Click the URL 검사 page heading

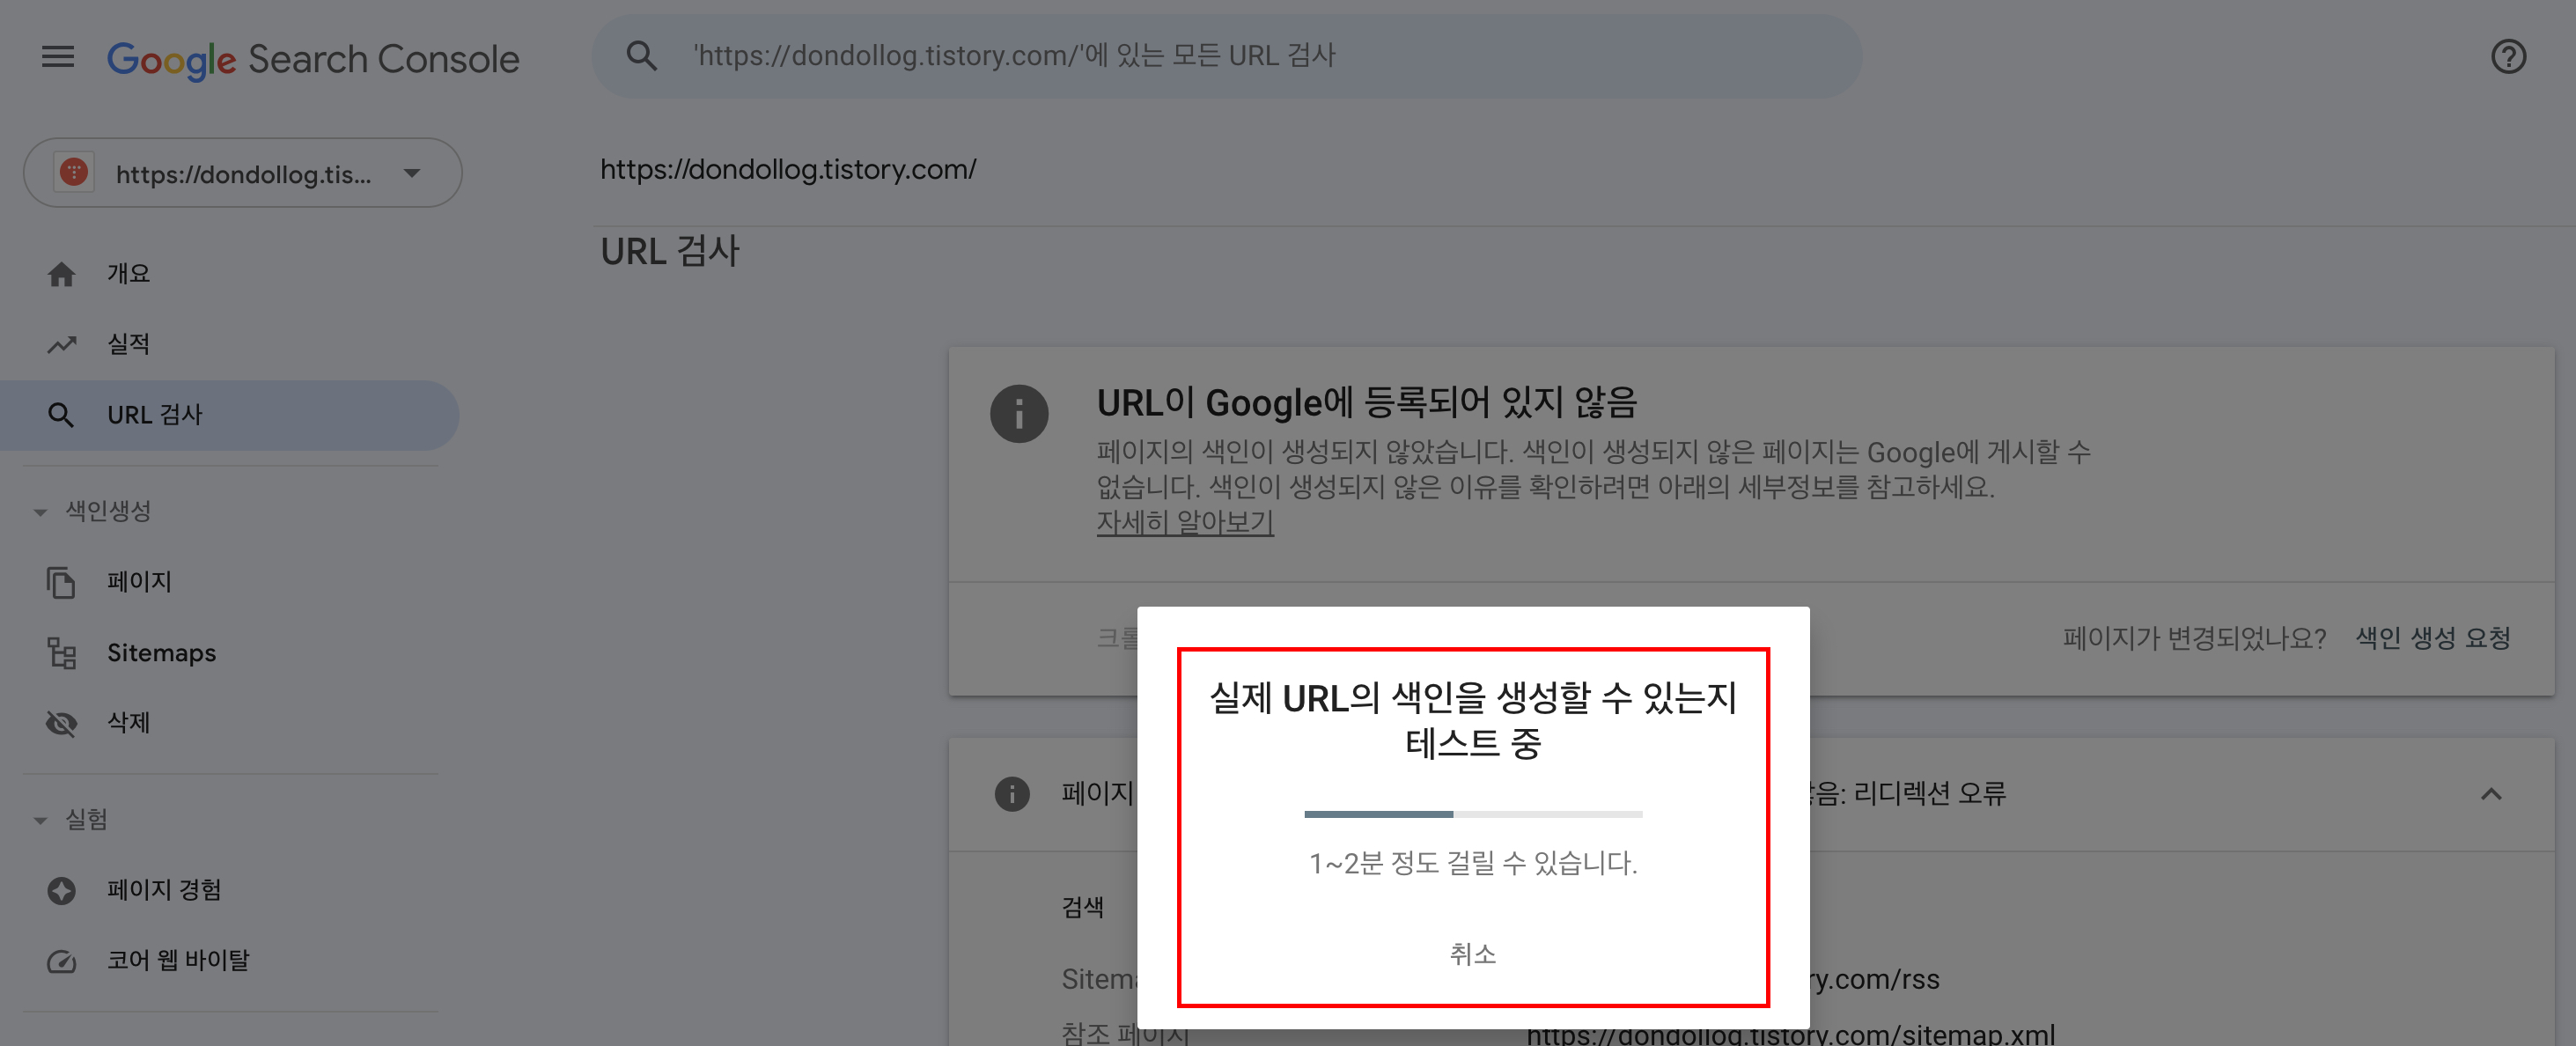pyautogui.click(x=670, y=251)
